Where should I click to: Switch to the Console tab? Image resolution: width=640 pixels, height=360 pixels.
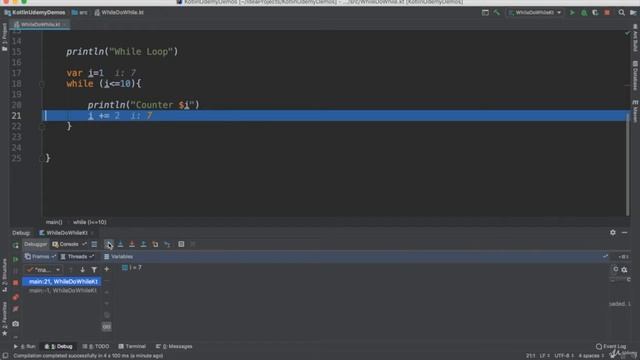[x=65, y=244]
